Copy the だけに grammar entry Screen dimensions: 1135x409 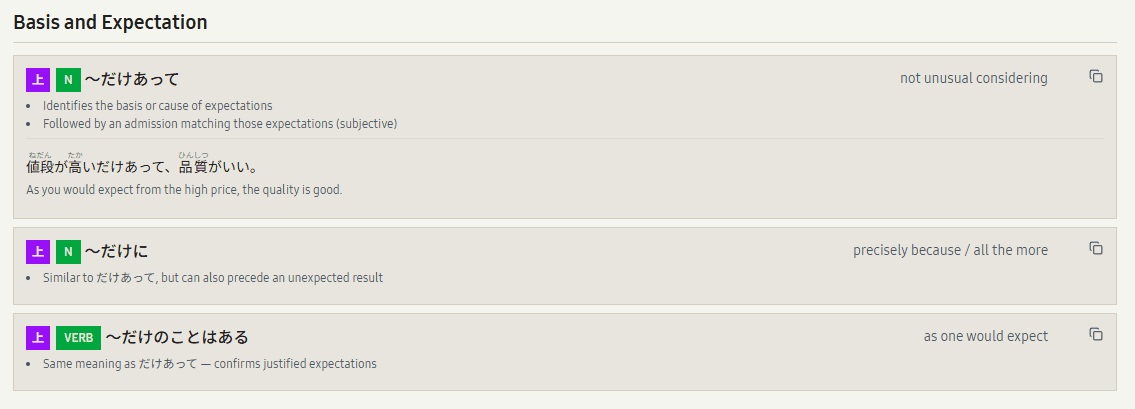tap(1096, 249)
